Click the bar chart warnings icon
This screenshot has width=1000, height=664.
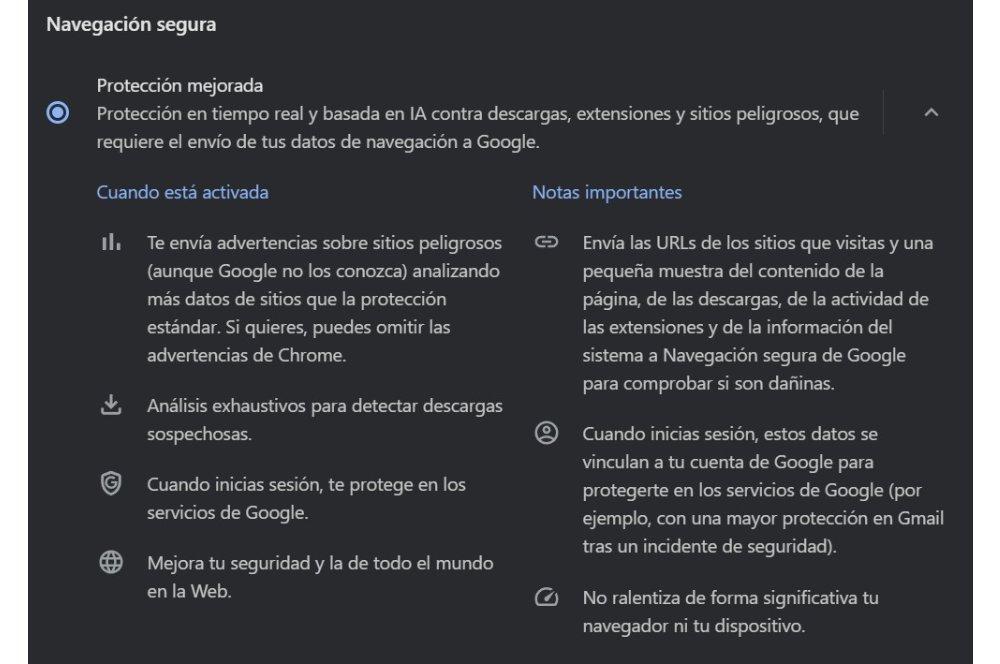click(110, 243)
